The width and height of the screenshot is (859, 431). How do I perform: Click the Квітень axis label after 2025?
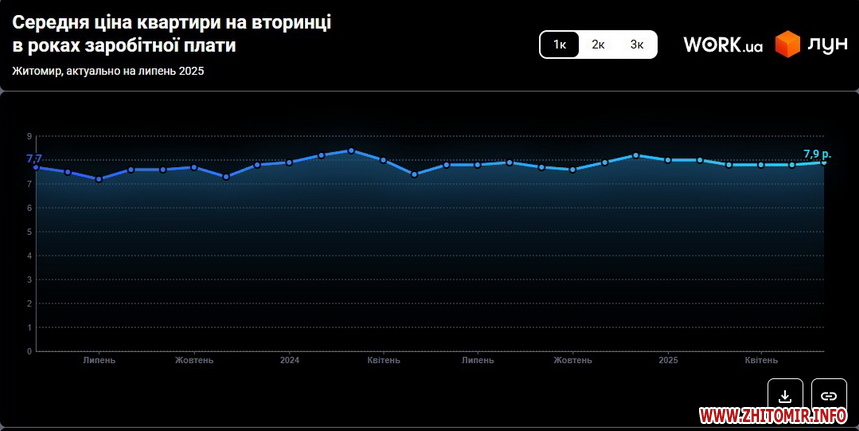(x=761, y=360)
